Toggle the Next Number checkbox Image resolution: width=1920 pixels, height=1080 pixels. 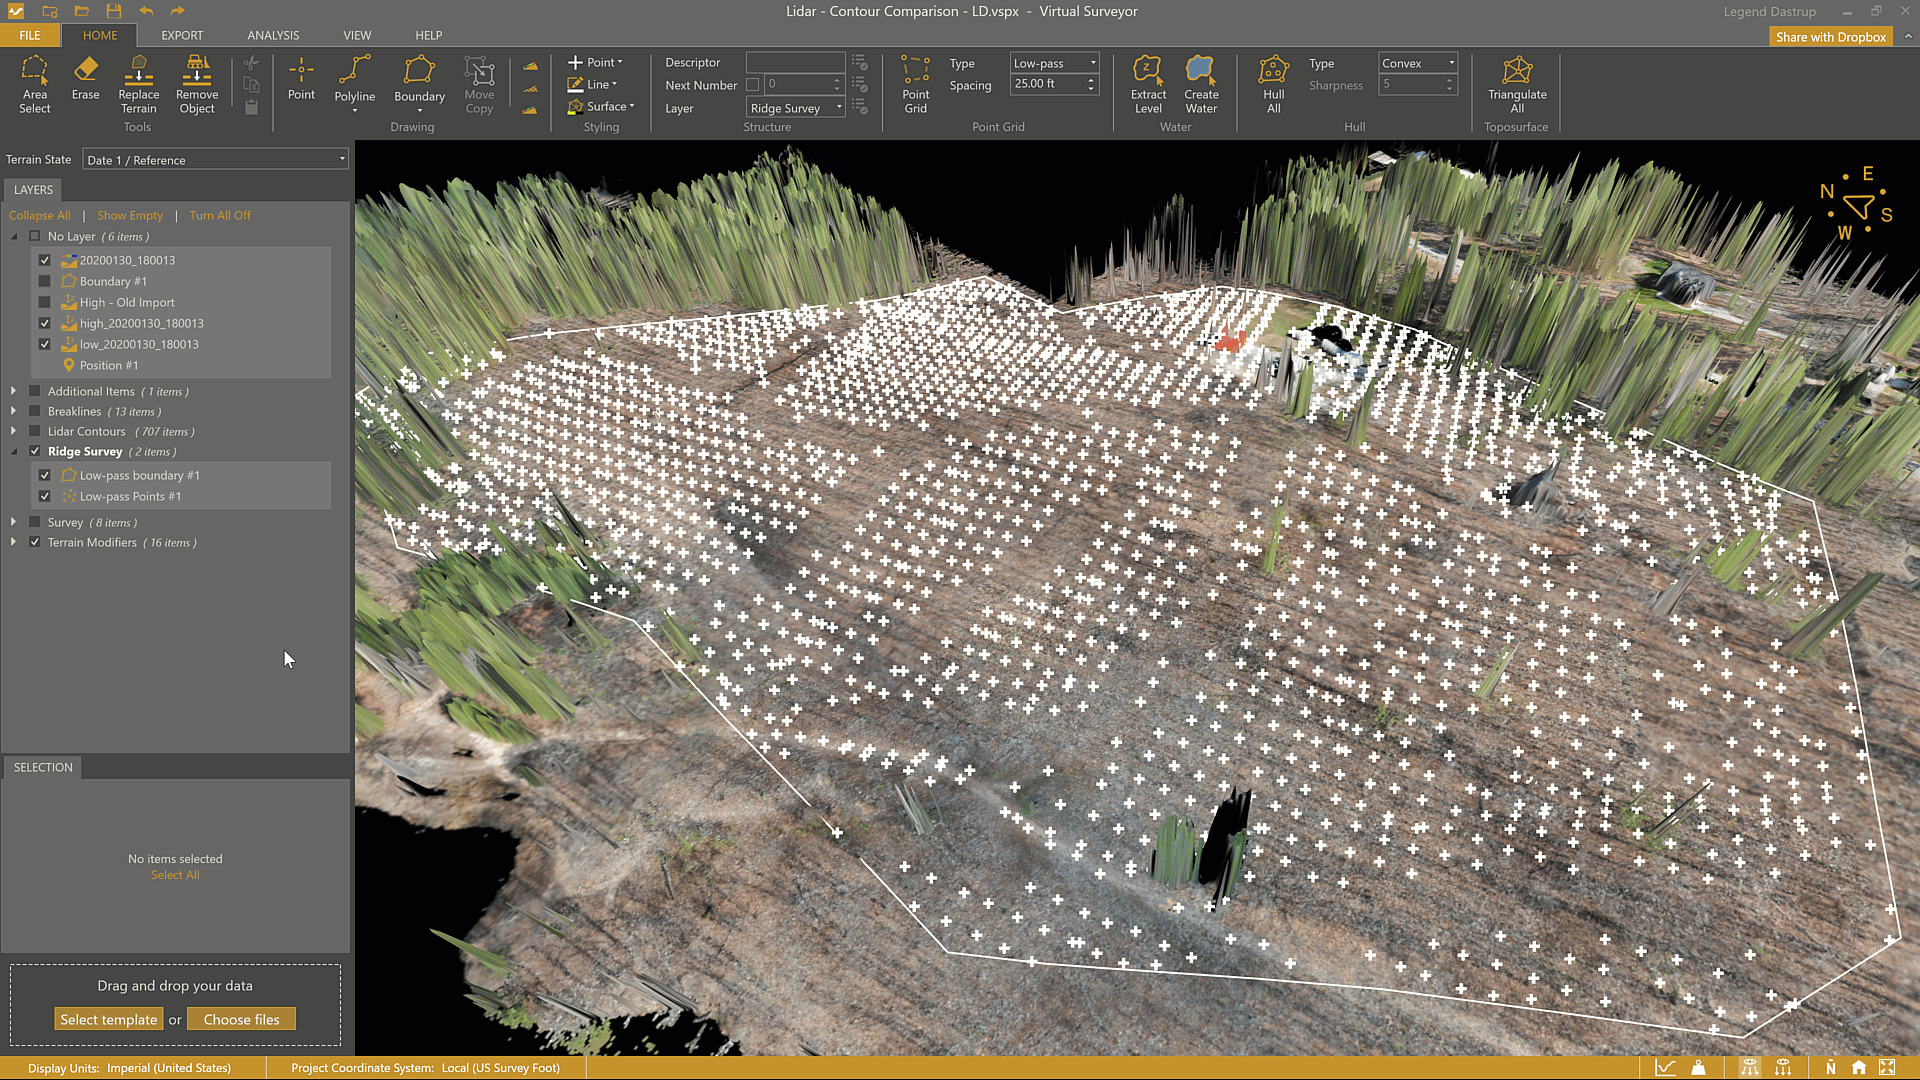pos(753,85)
